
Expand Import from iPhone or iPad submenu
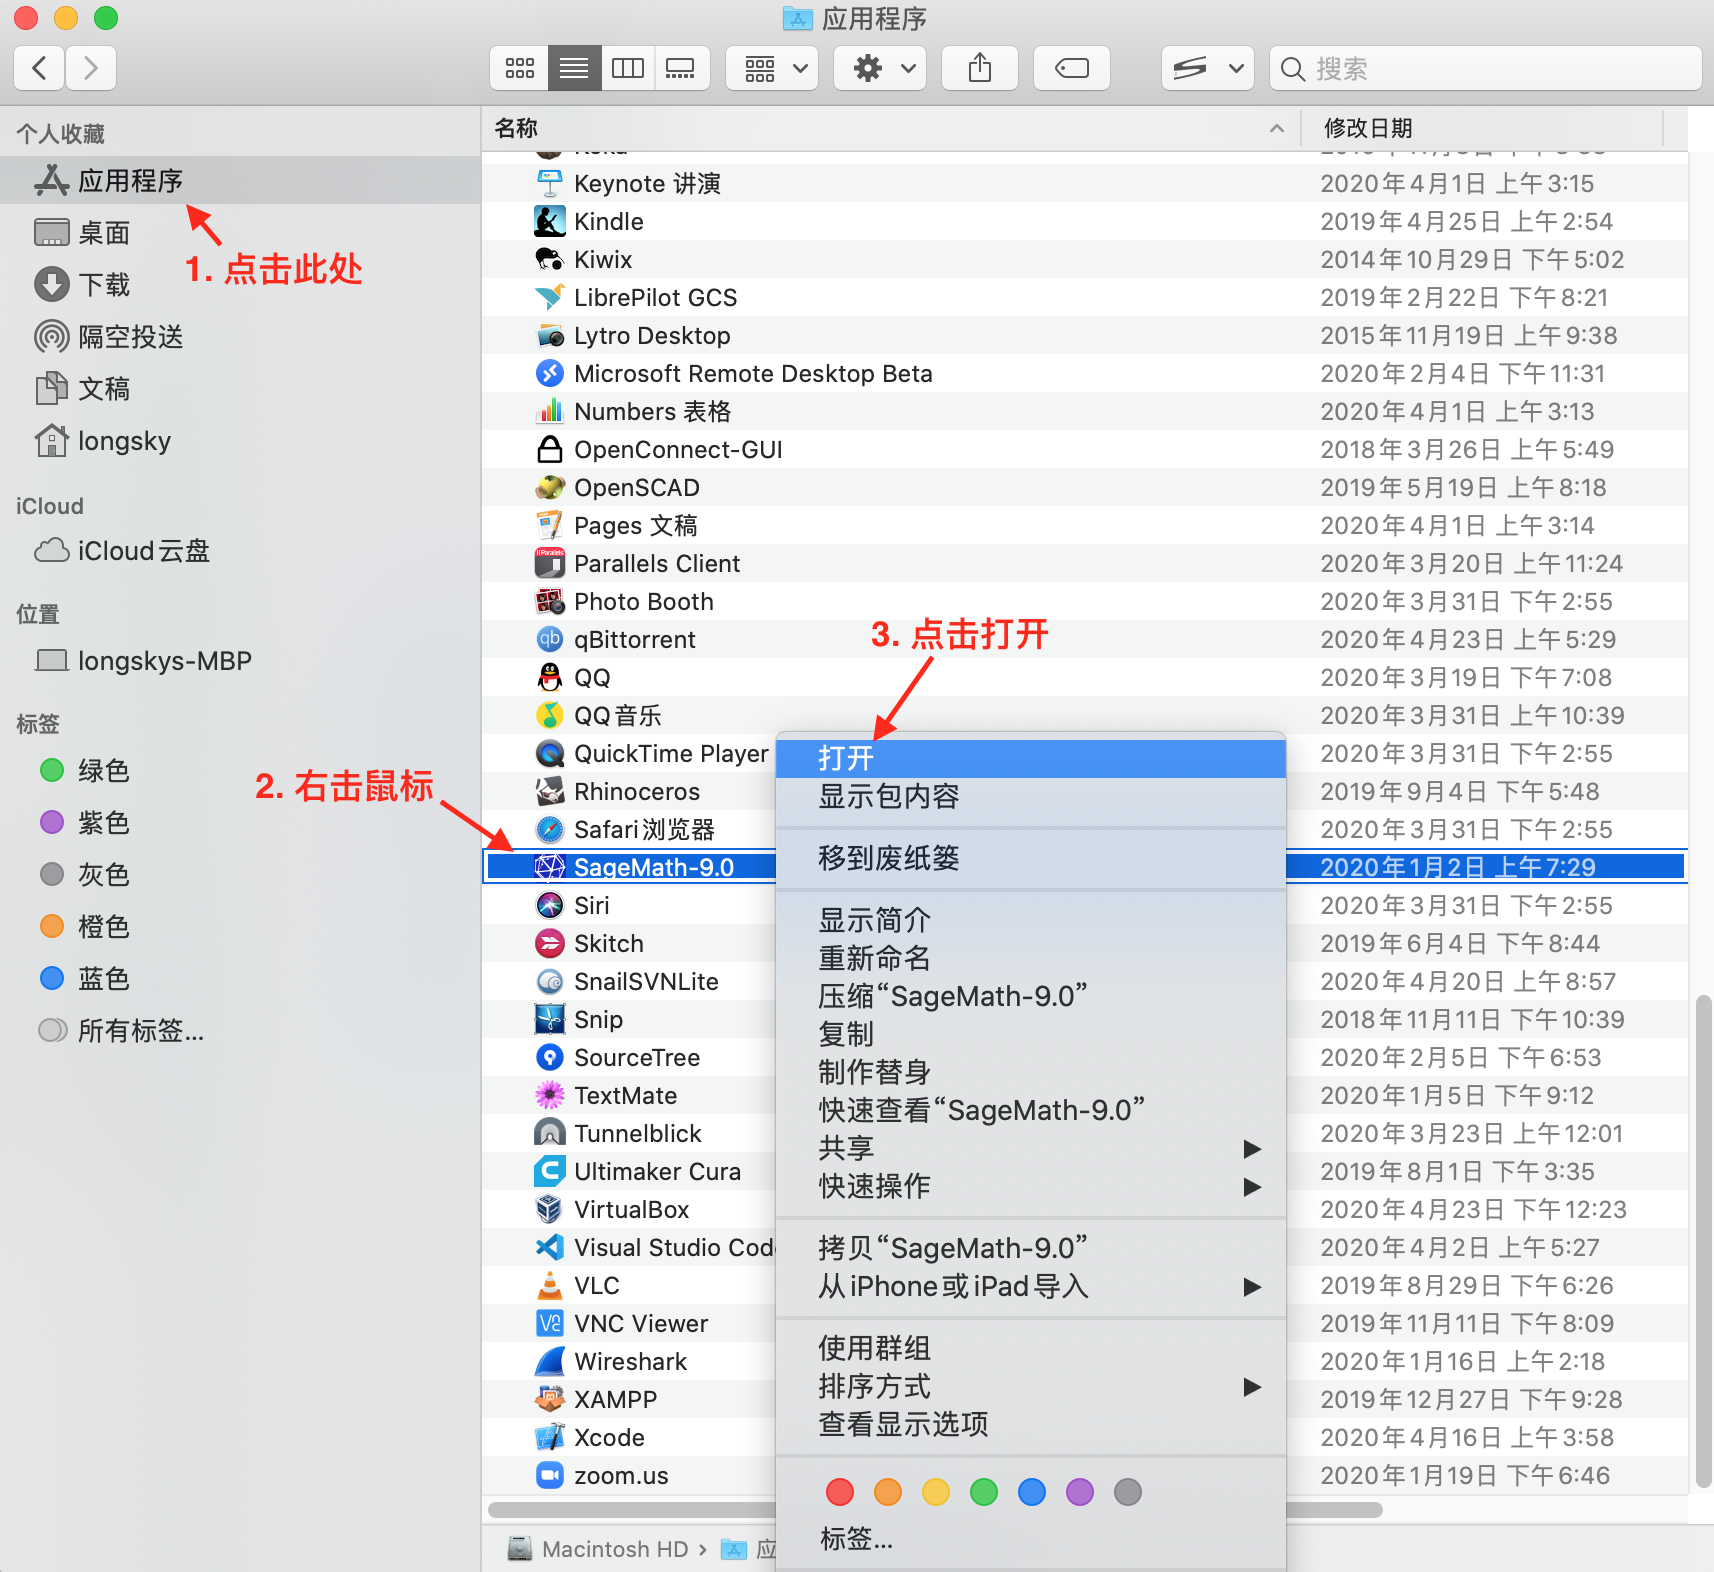[1031, 1286]
